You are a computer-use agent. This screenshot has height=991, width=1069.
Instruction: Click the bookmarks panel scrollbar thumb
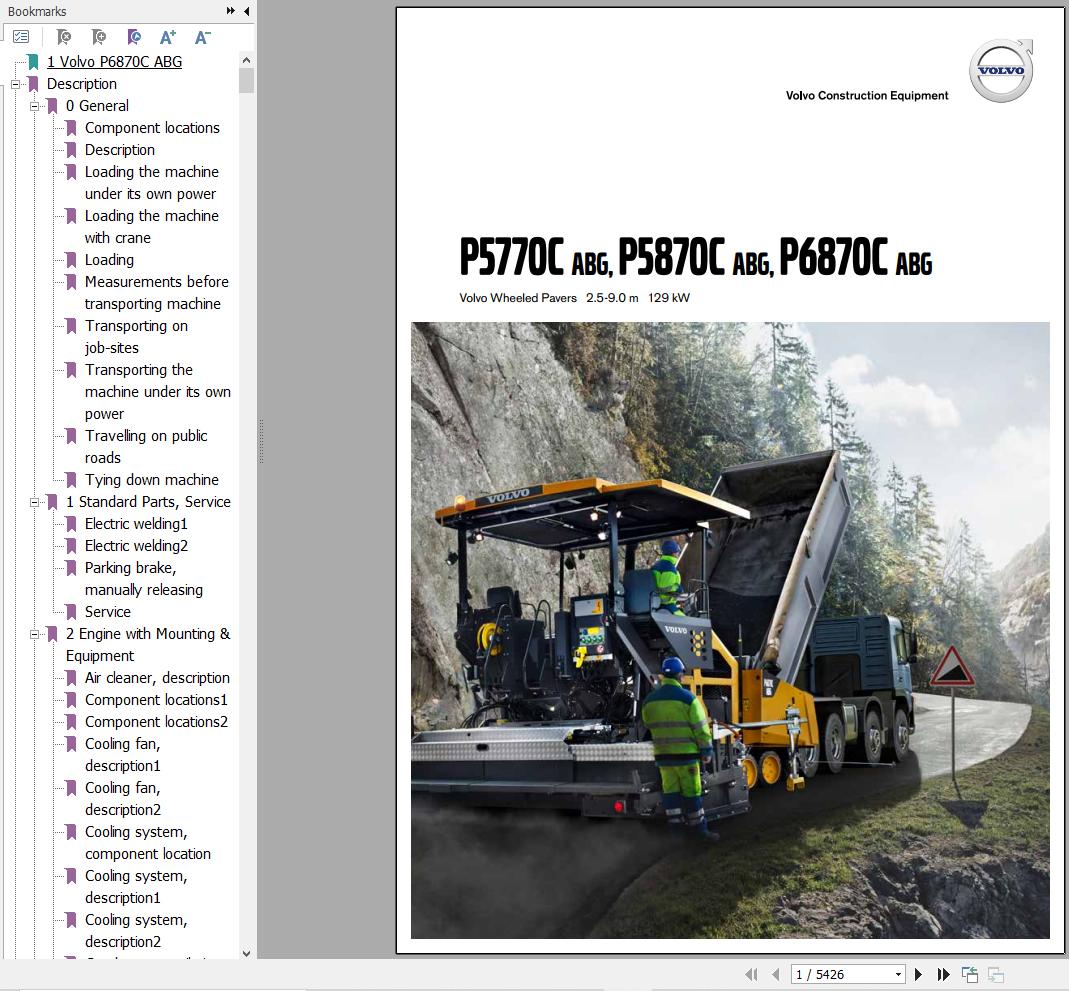[x=246, y=80]
